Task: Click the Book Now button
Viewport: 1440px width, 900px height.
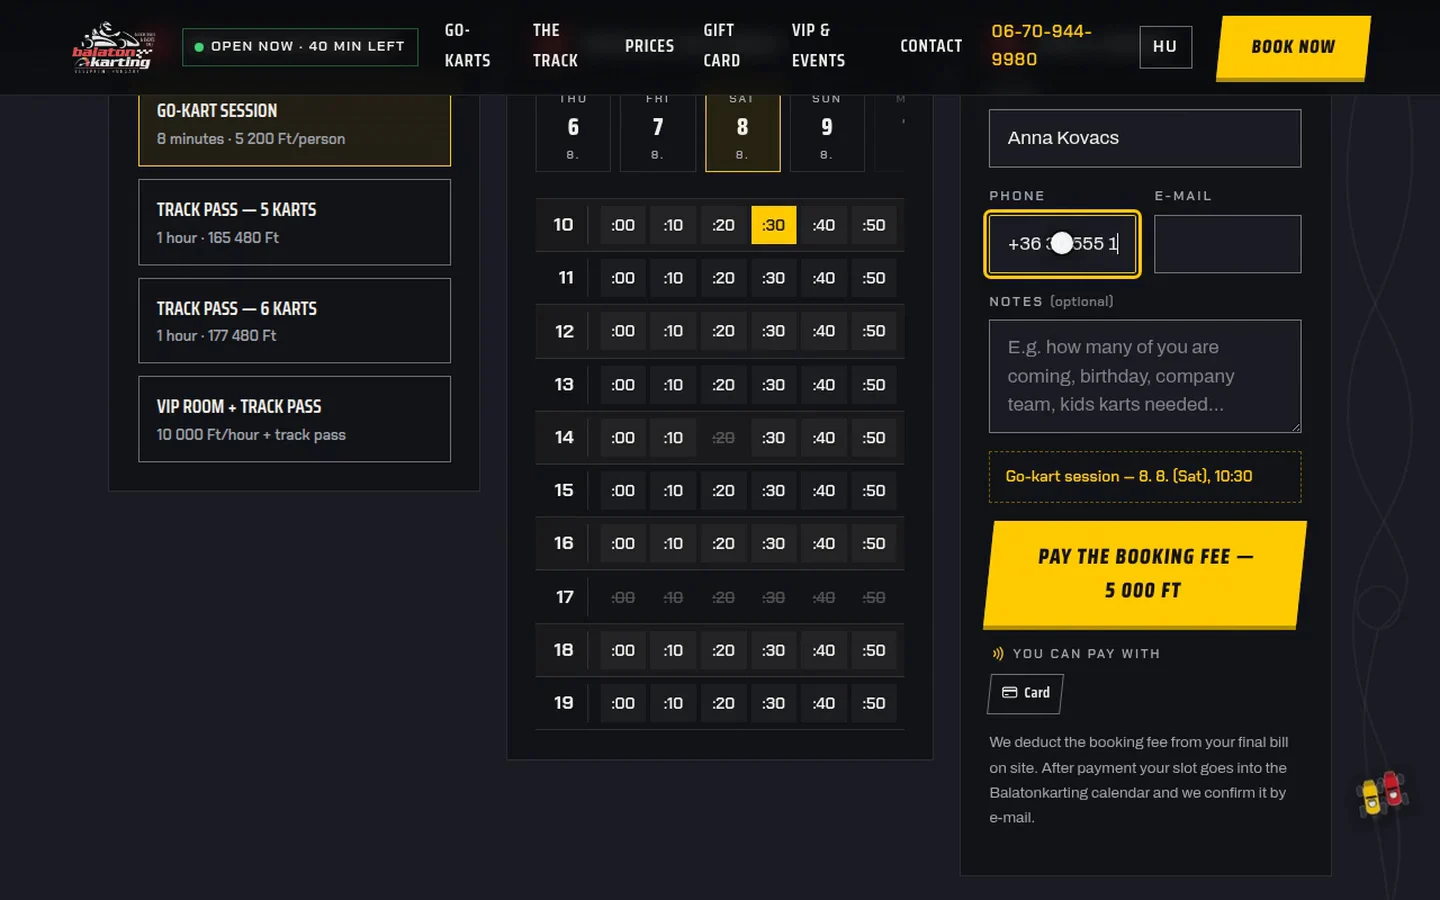Action: point(1292,47)
